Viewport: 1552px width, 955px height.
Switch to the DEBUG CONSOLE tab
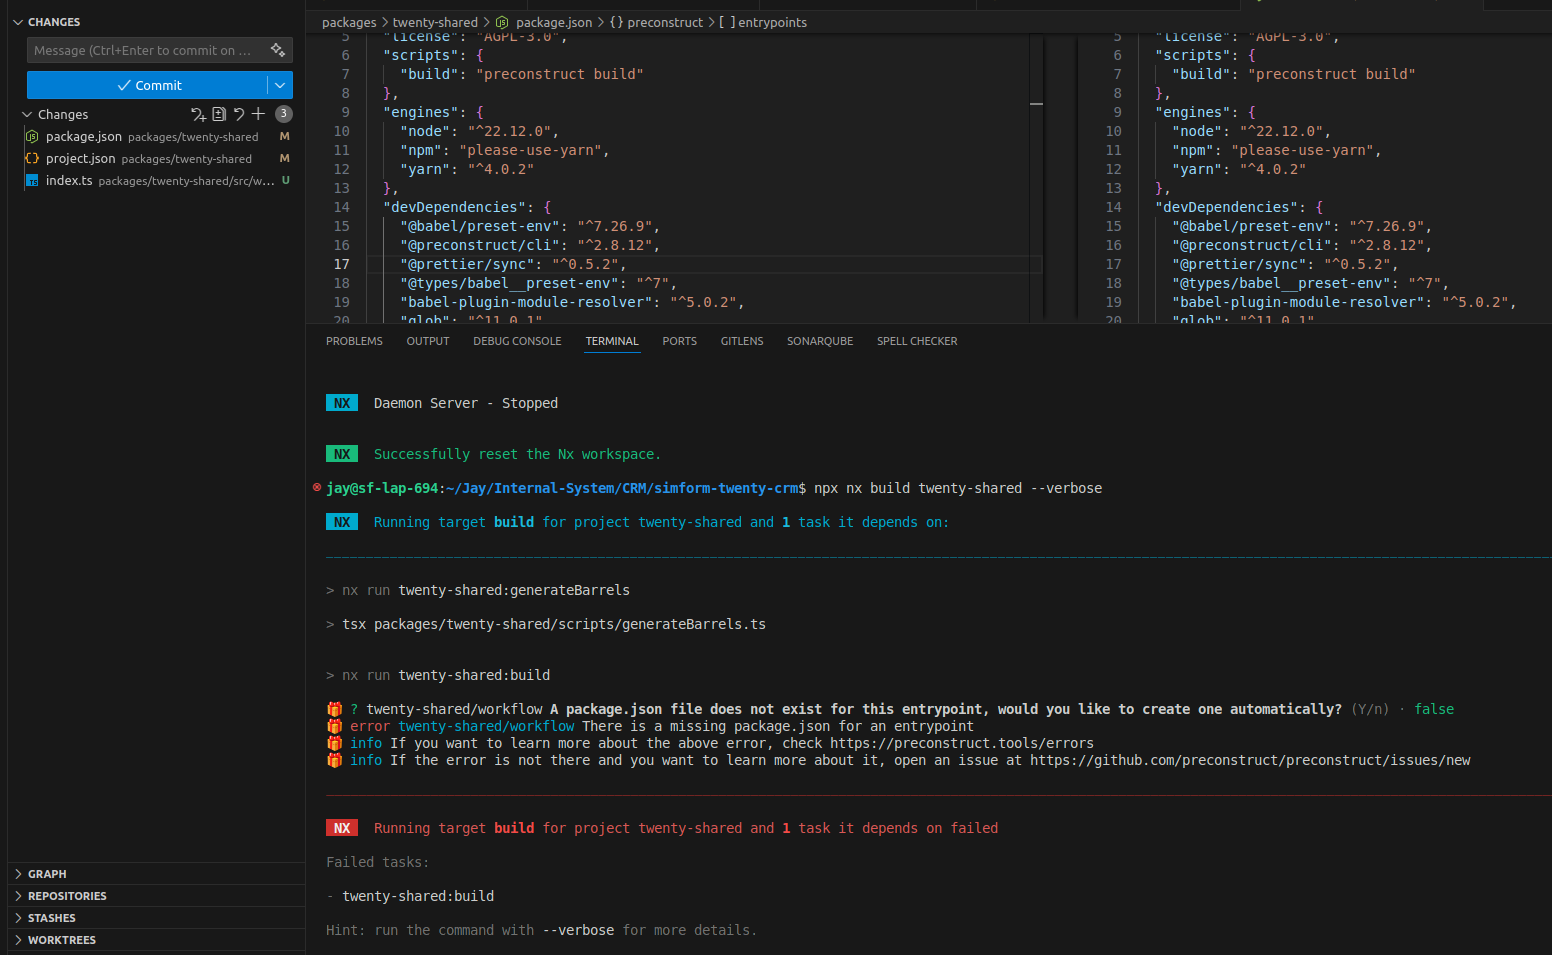pyautogui.click(x=517, y=341)
